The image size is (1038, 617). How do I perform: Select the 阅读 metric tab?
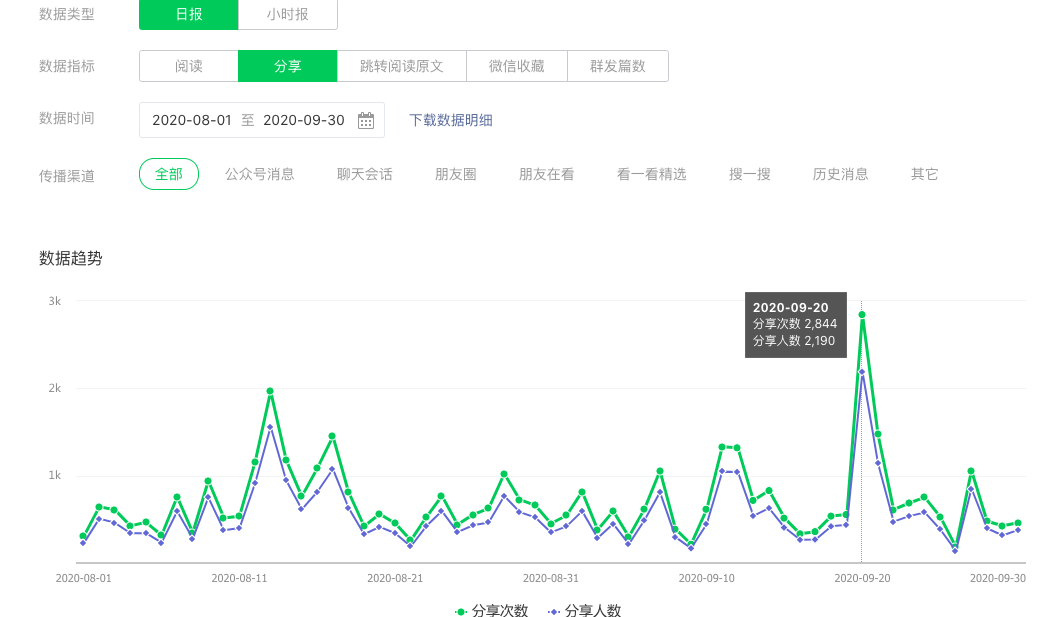point(189,66)
